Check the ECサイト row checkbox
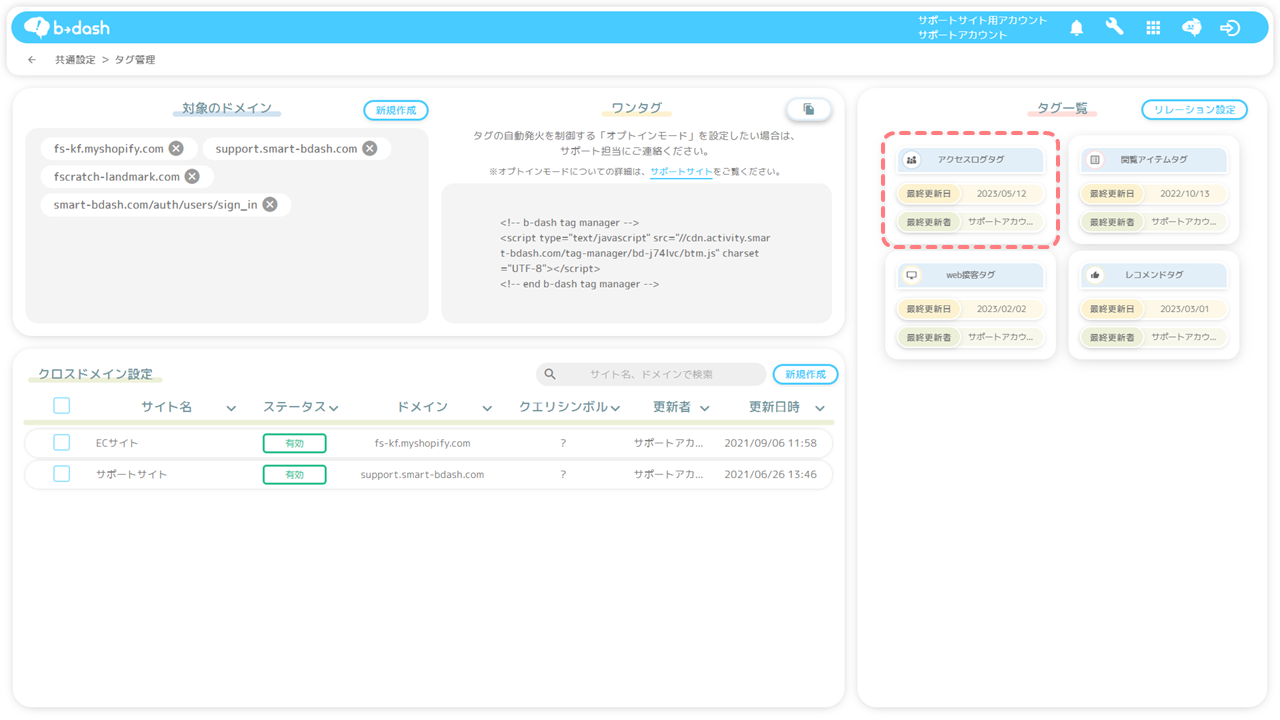The height and width of the screenshot is (720, 1280). [x=62, y=443]
